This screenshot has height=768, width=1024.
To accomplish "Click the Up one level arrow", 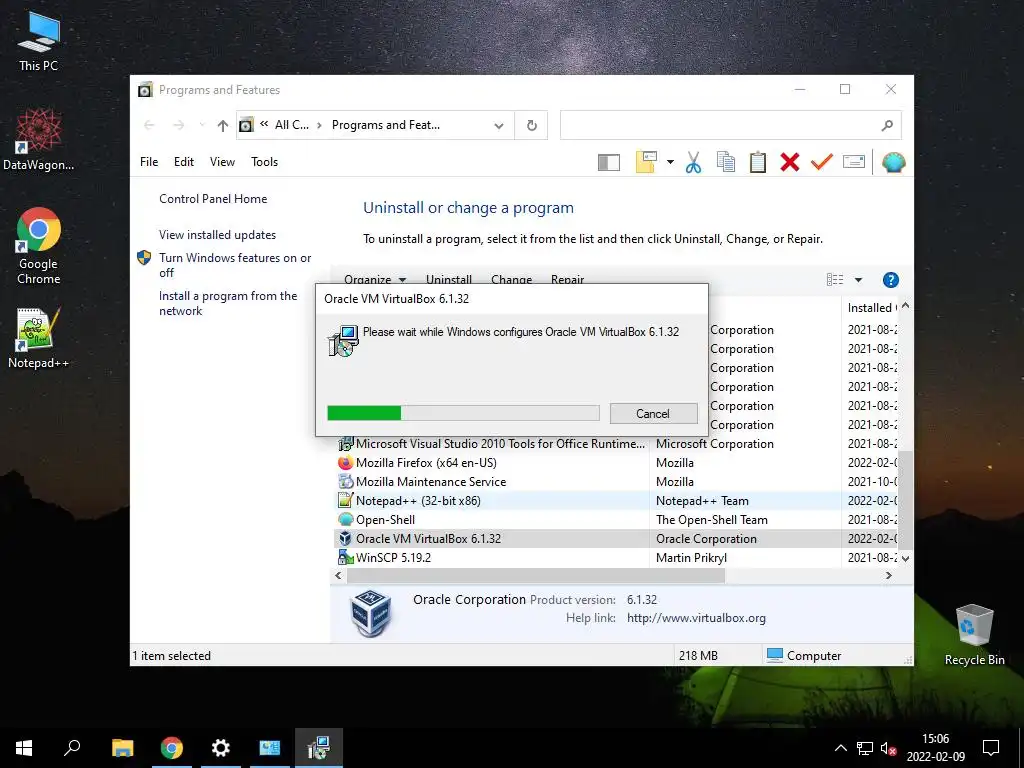I will (x=223, y=125).
